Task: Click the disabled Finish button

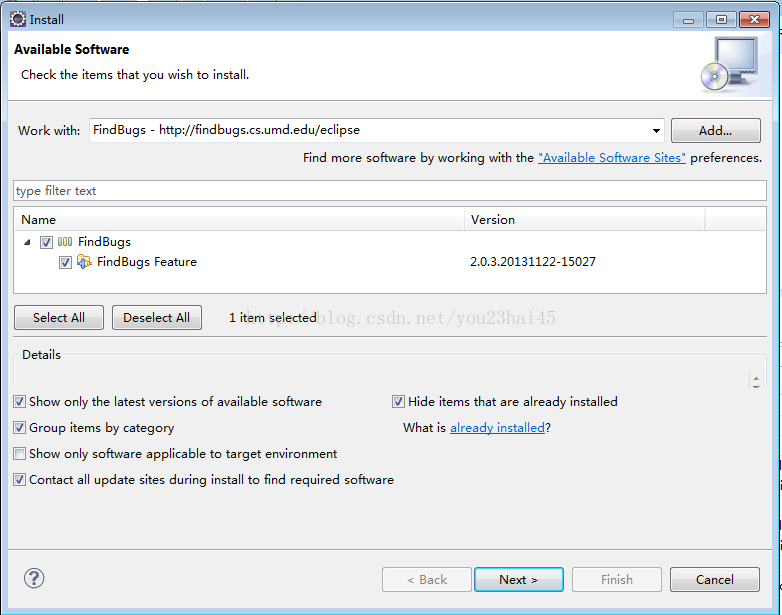Action: pos(616,580)
